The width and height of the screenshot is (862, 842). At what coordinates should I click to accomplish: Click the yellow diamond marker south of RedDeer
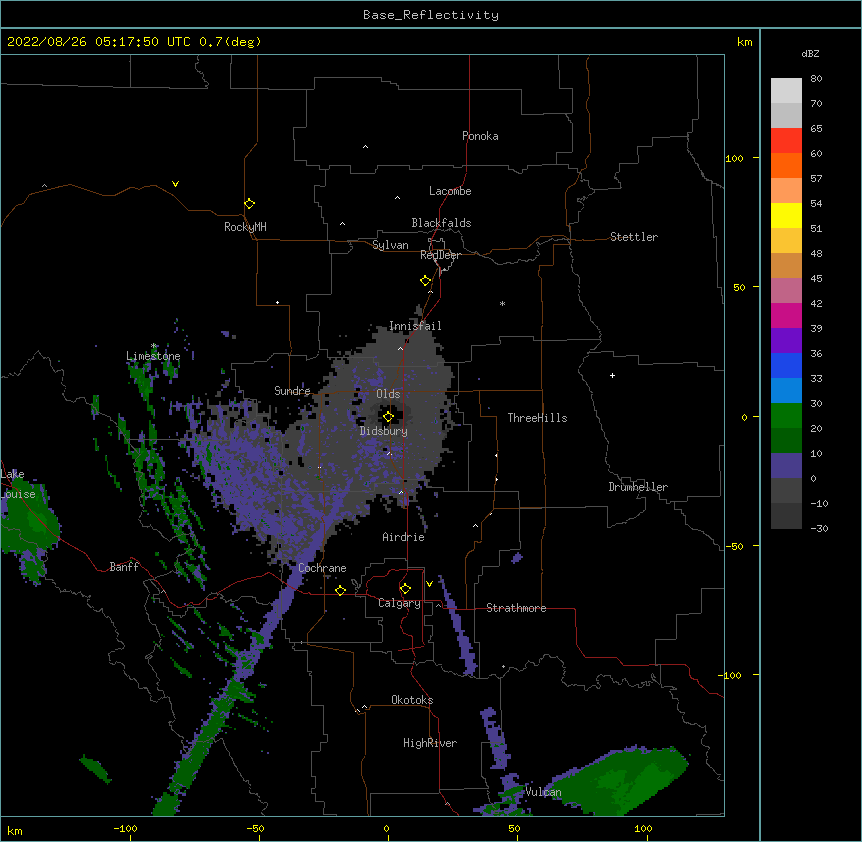[x=425, y=281]
